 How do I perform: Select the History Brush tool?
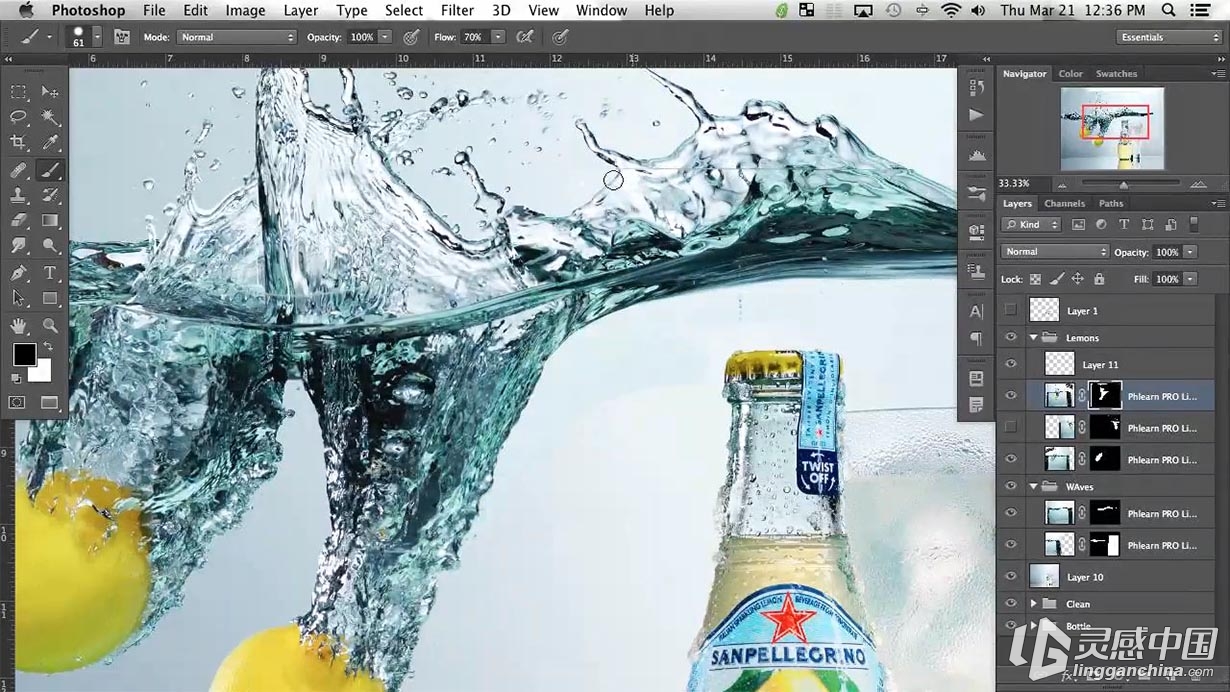tap(50, 195)
